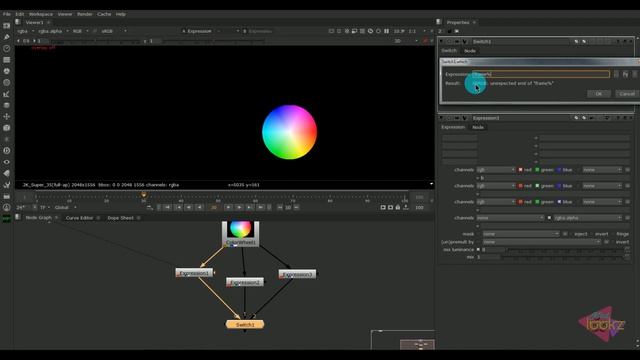Collapse the Expression1 properties panel arrow
Viewport: 640px width, 360px height.
442,118
